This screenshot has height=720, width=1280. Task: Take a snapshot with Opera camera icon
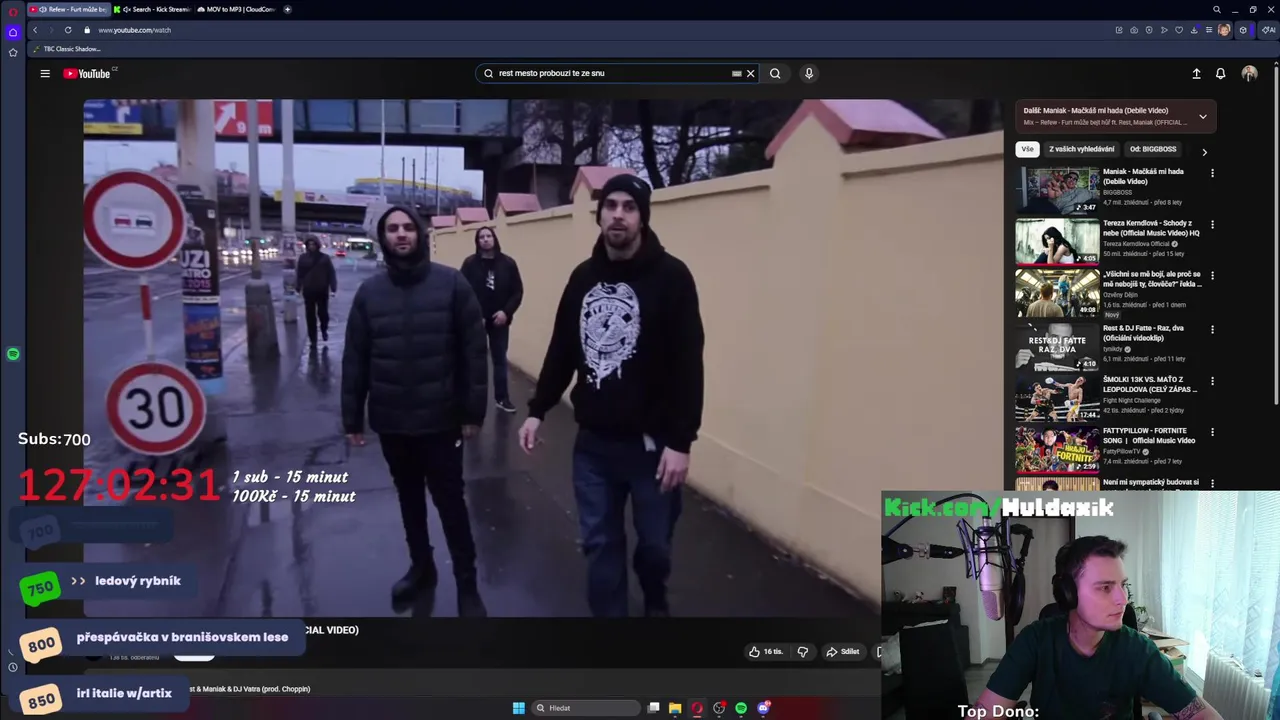(x=1134, y=30)
